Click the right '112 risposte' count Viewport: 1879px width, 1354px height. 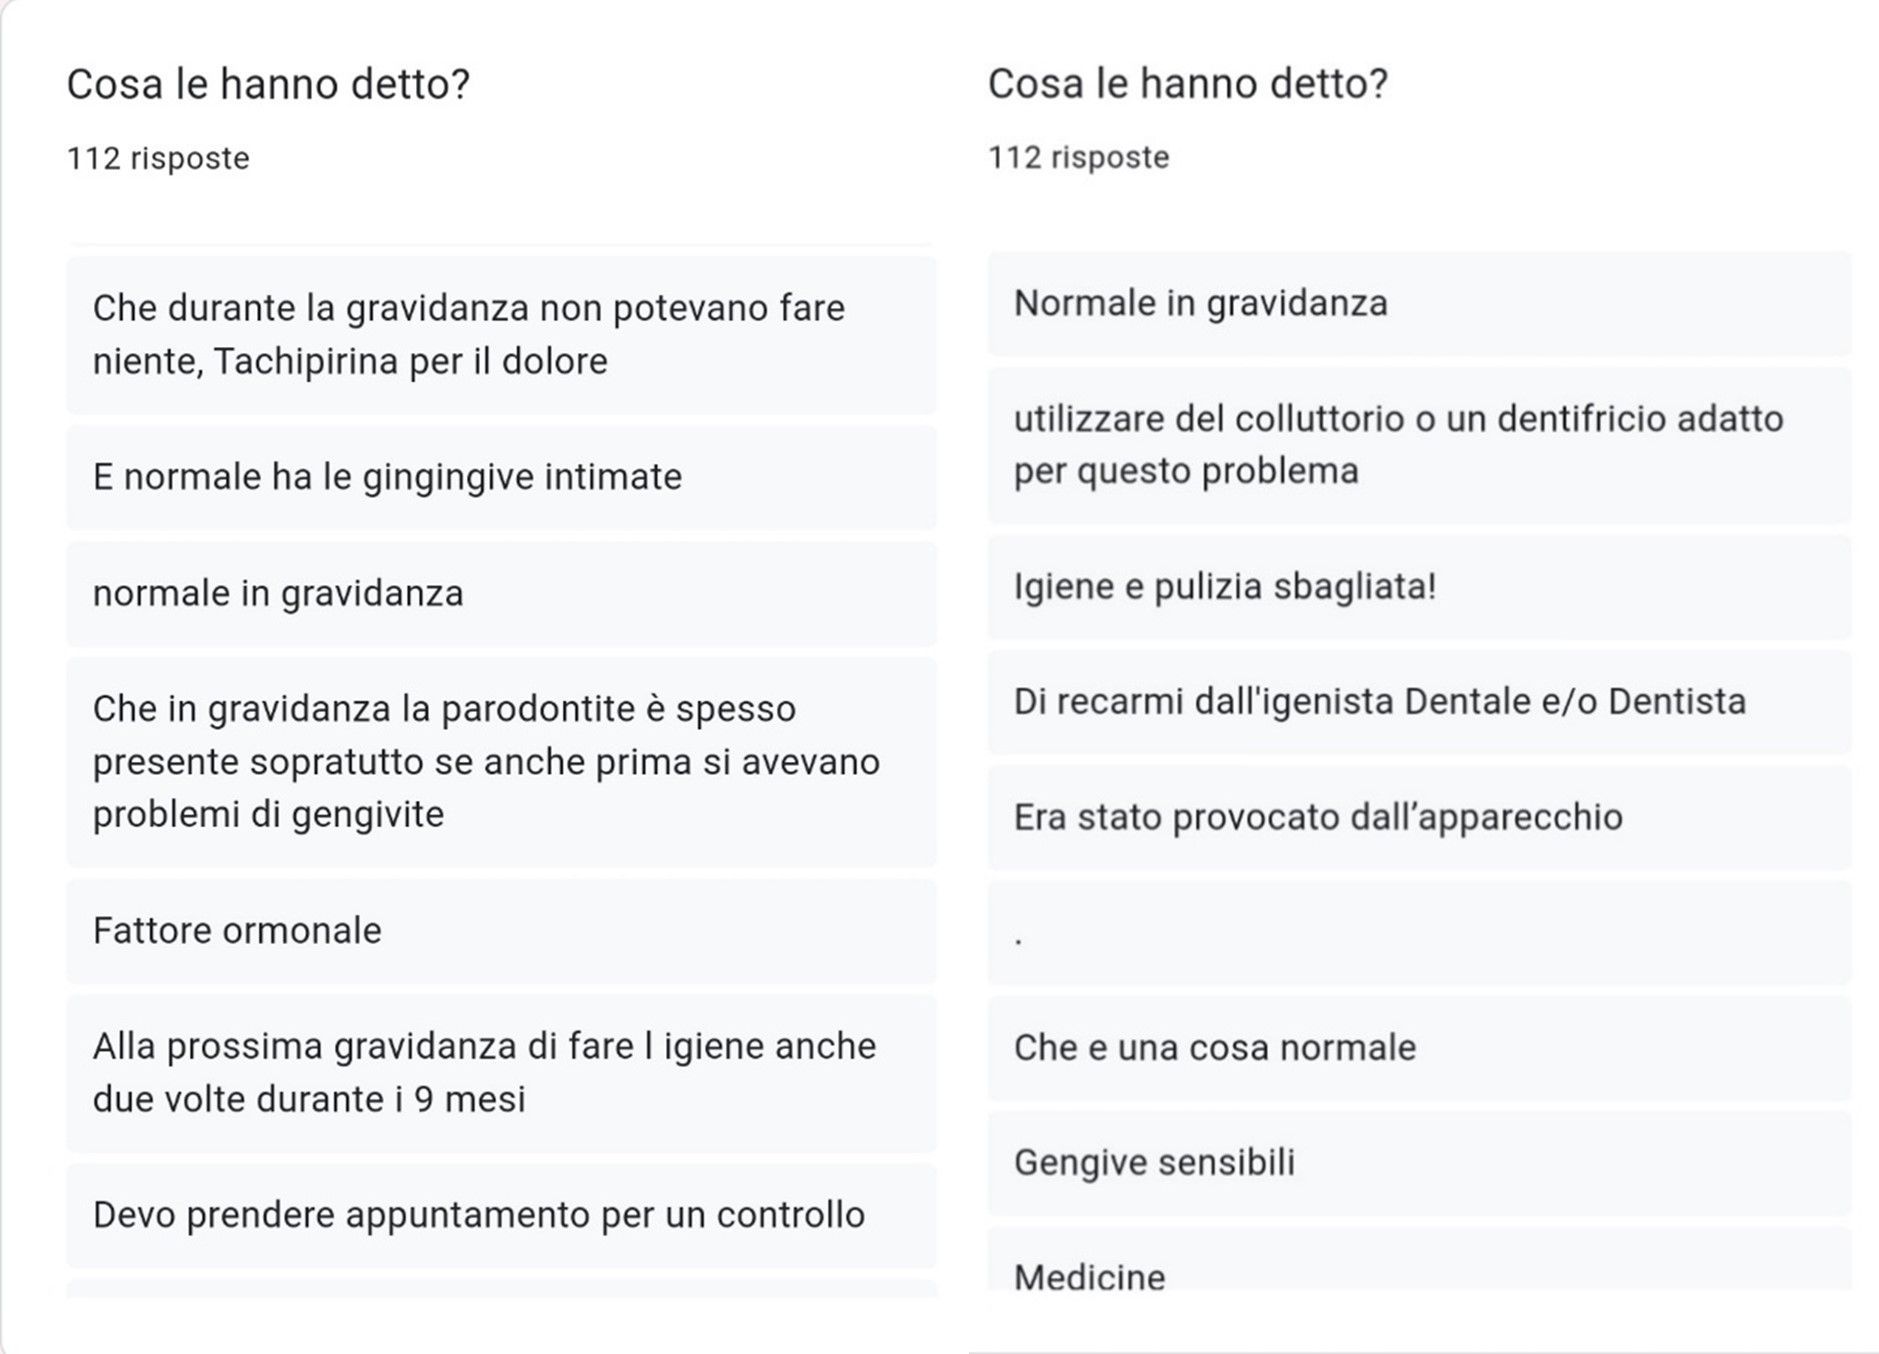click(x=1079, y=157)
